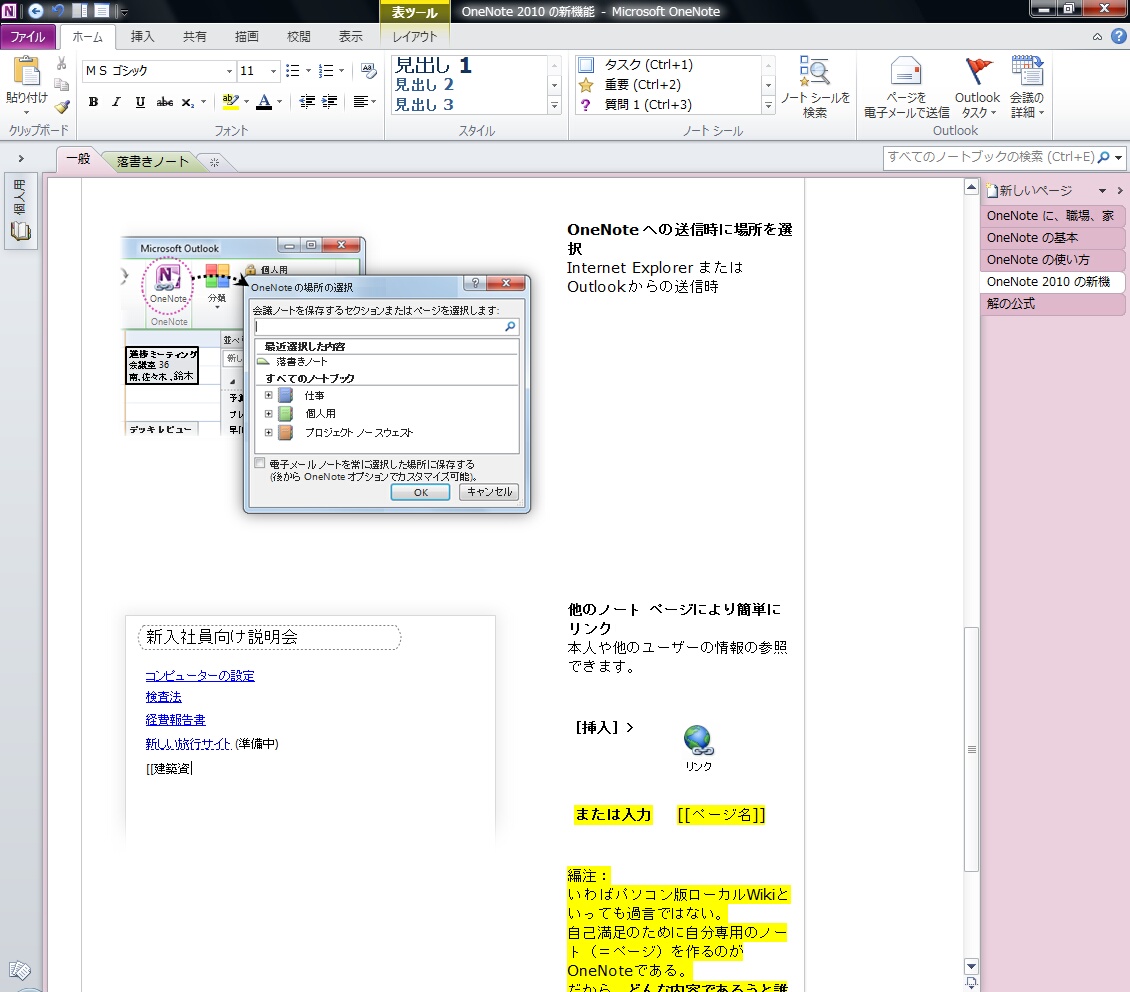This screenshot has height=992, width=1130.
Task: Click the Cut scissors icon
Action: (x=62, y=63)
